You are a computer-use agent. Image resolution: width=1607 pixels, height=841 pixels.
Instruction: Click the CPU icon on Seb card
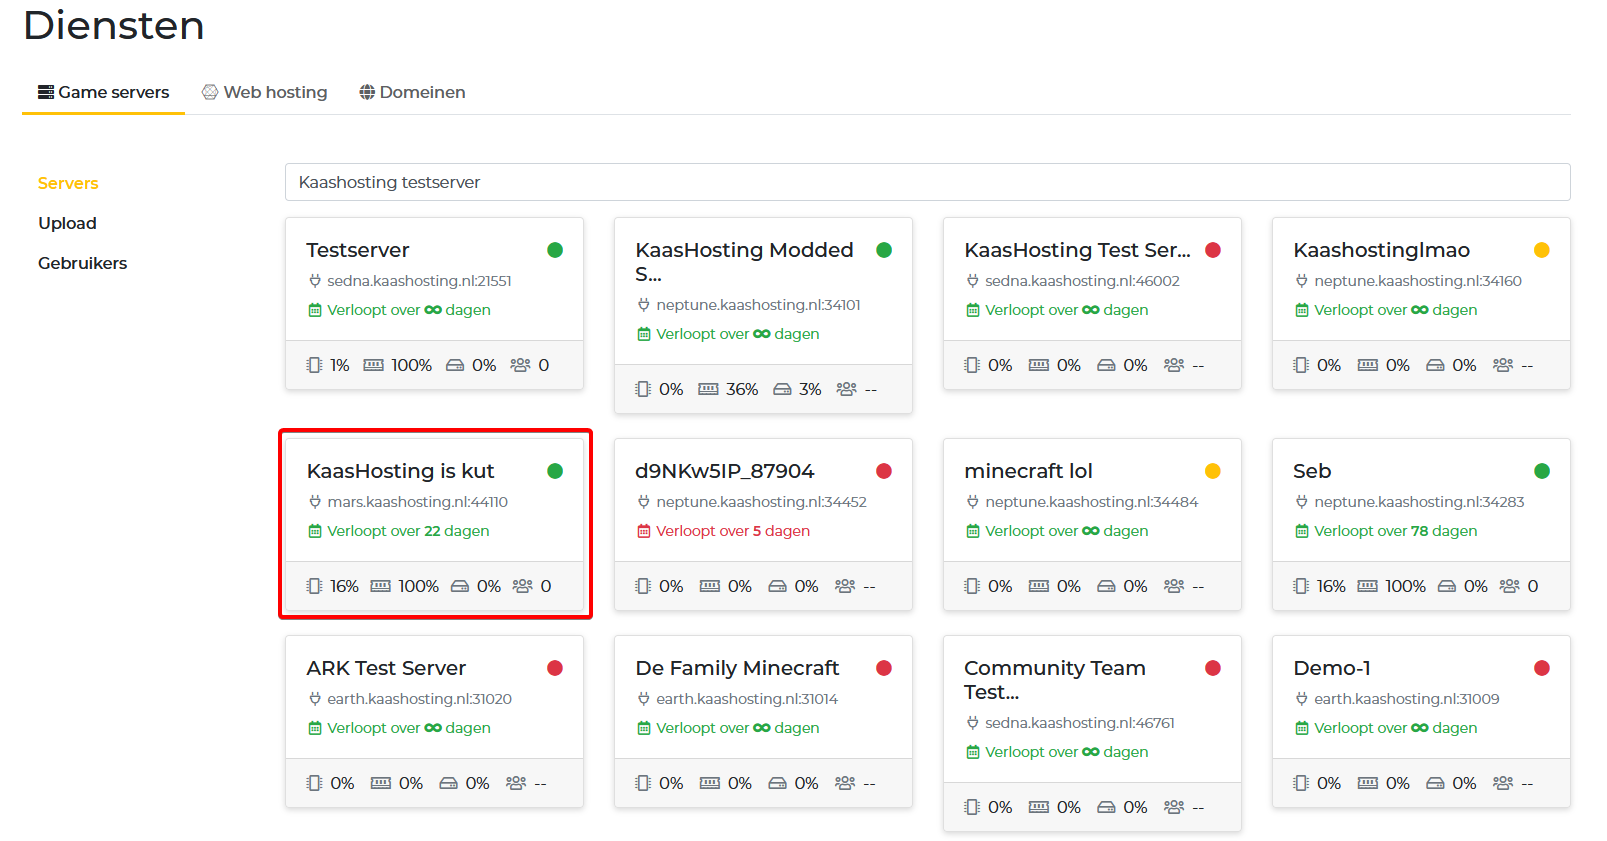tap(1300, 586)
